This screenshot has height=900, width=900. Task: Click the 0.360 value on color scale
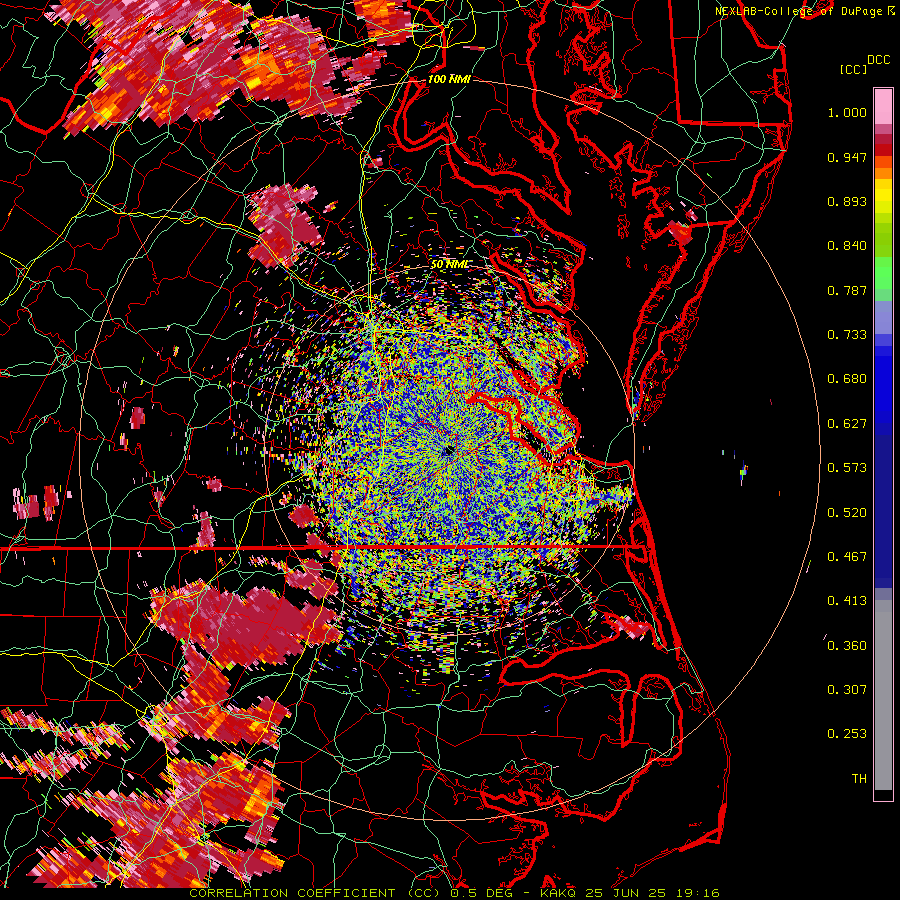[847, 646]
